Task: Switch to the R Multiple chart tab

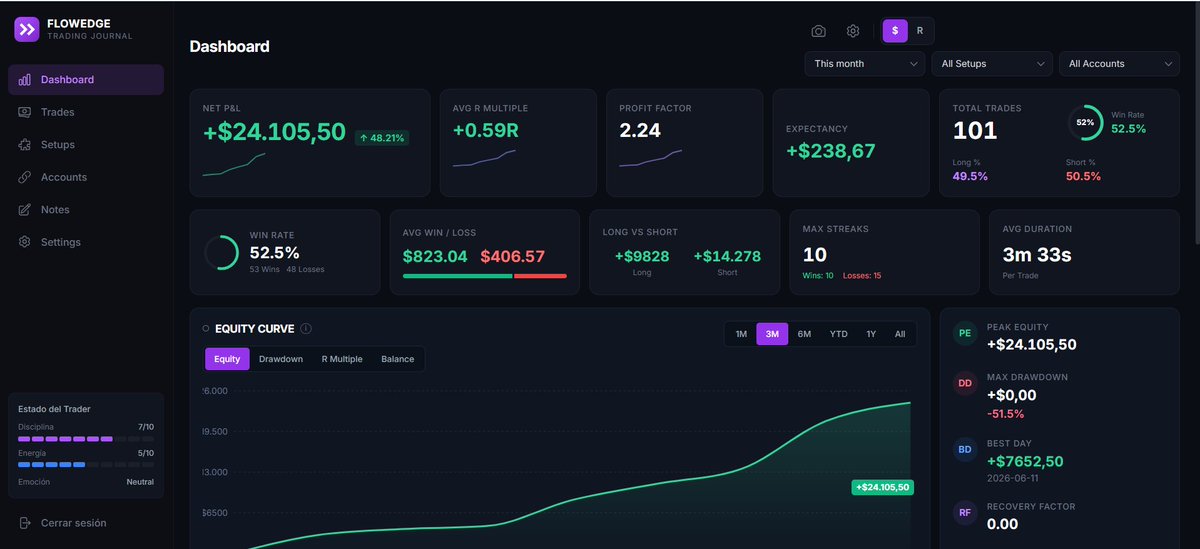Action: 342,359
